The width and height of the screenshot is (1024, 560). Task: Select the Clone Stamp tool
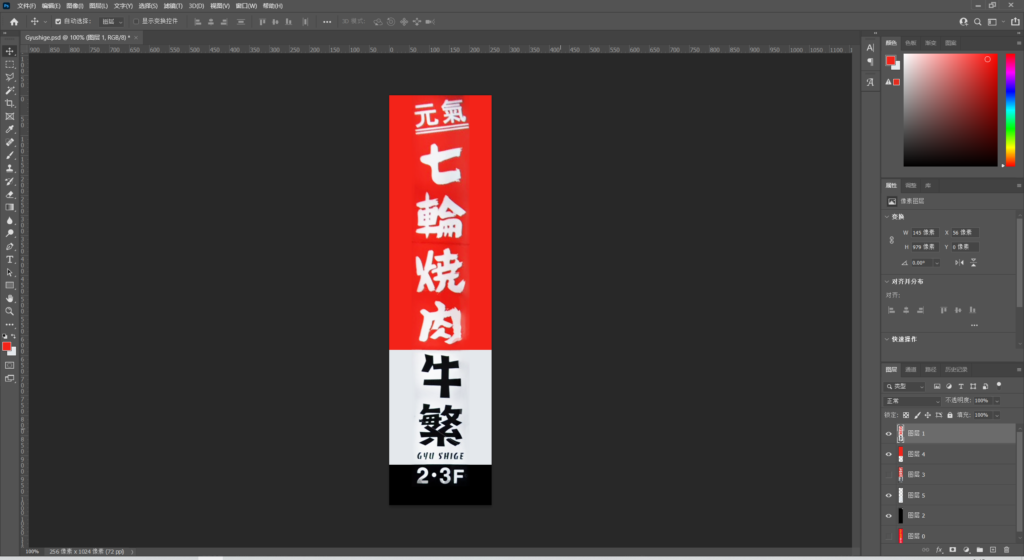coord(9,168)
